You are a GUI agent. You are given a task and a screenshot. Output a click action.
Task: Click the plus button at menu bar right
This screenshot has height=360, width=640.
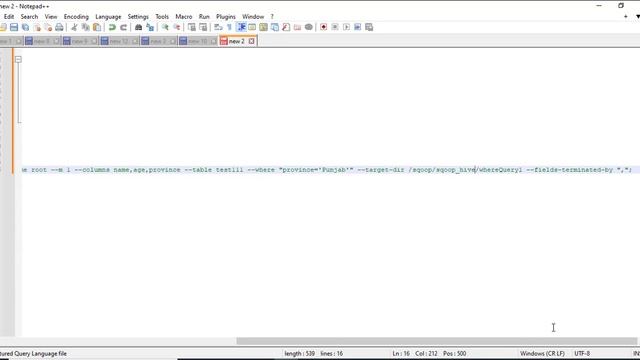pyautogui.click(x=625, y=17)
